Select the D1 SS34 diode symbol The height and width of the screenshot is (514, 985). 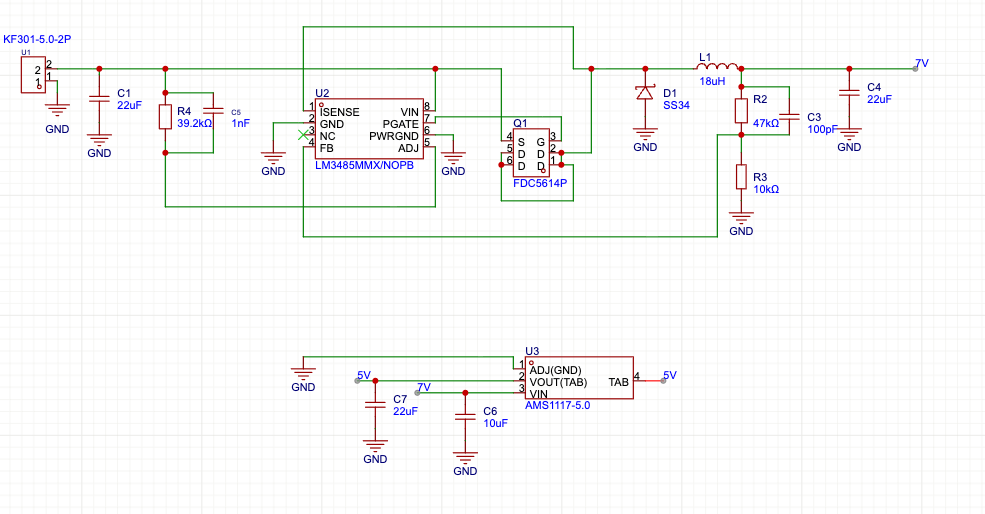click(645, 94)
